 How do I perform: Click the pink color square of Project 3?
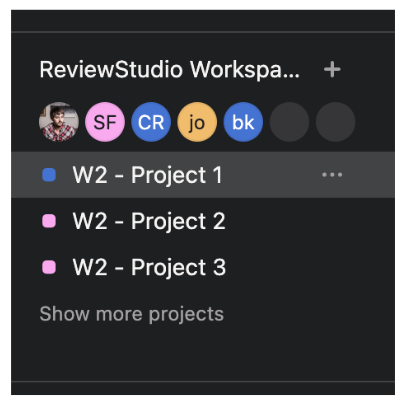tap(49, 267)
